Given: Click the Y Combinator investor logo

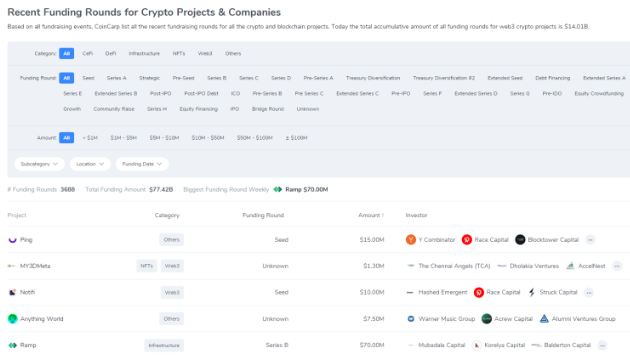Looking at the screenshot, I should point(411,240).
